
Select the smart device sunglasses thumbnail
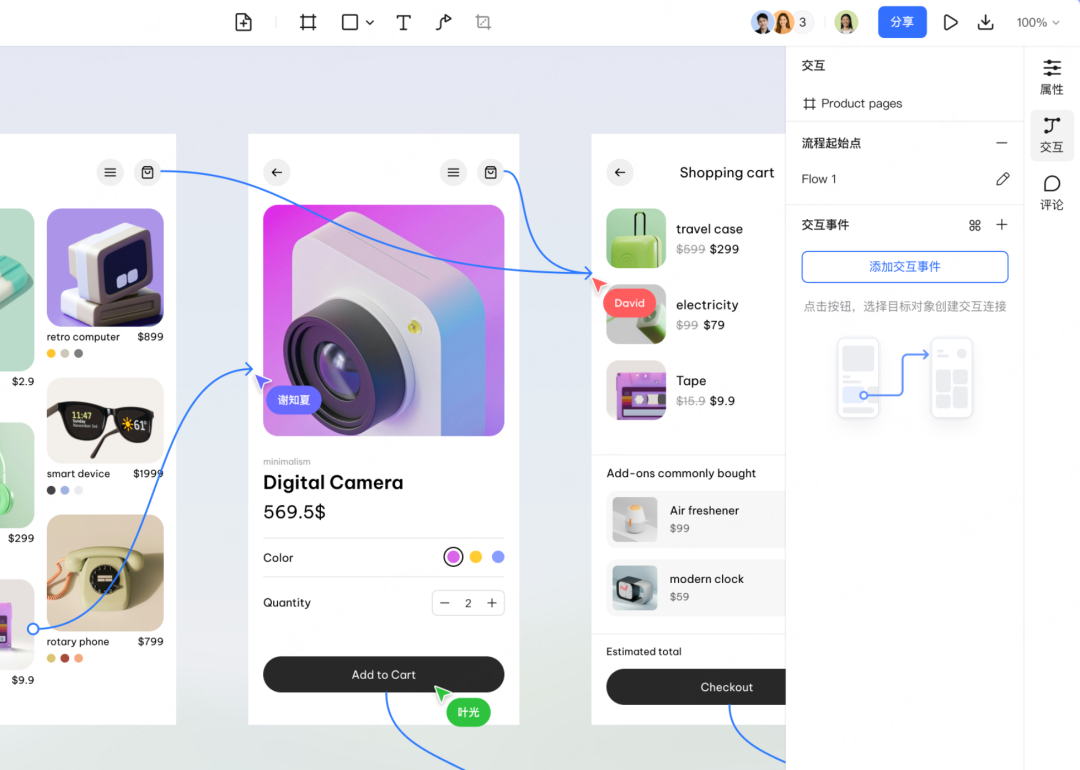(x=105, y=420)
